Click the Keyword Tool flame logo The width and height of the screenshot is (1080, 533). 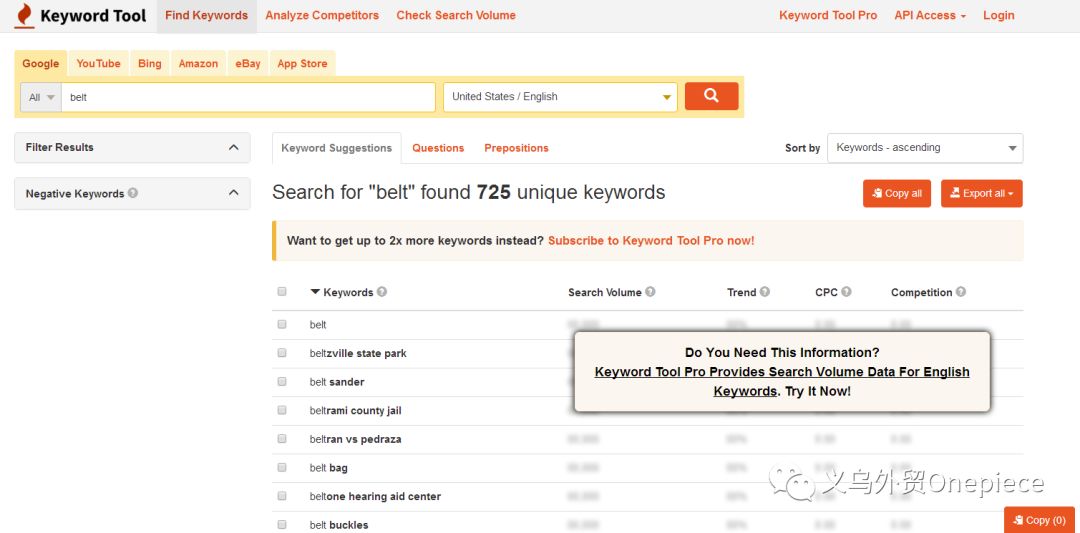pos(24,15)
